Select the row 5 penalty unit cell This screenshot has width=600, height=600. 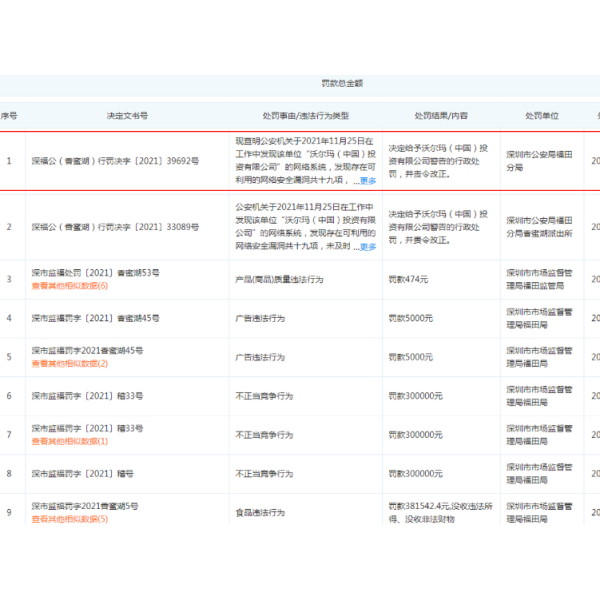point(540,357)
